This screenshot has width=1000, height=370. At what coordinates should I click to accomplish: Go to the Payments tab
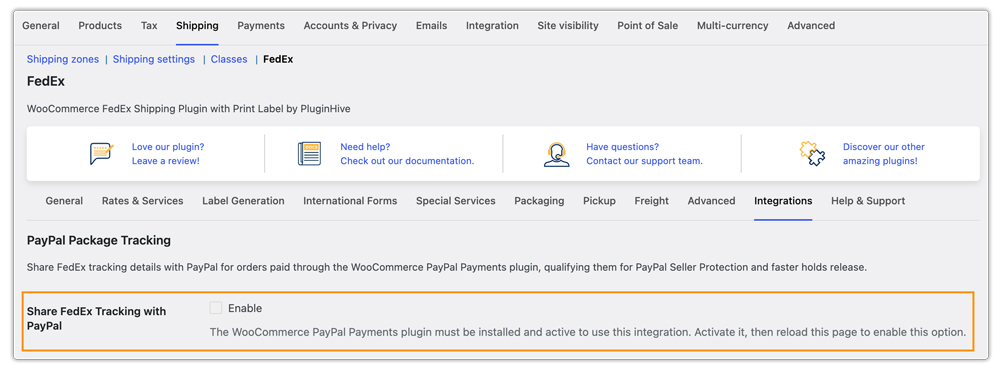coord(261,26)
